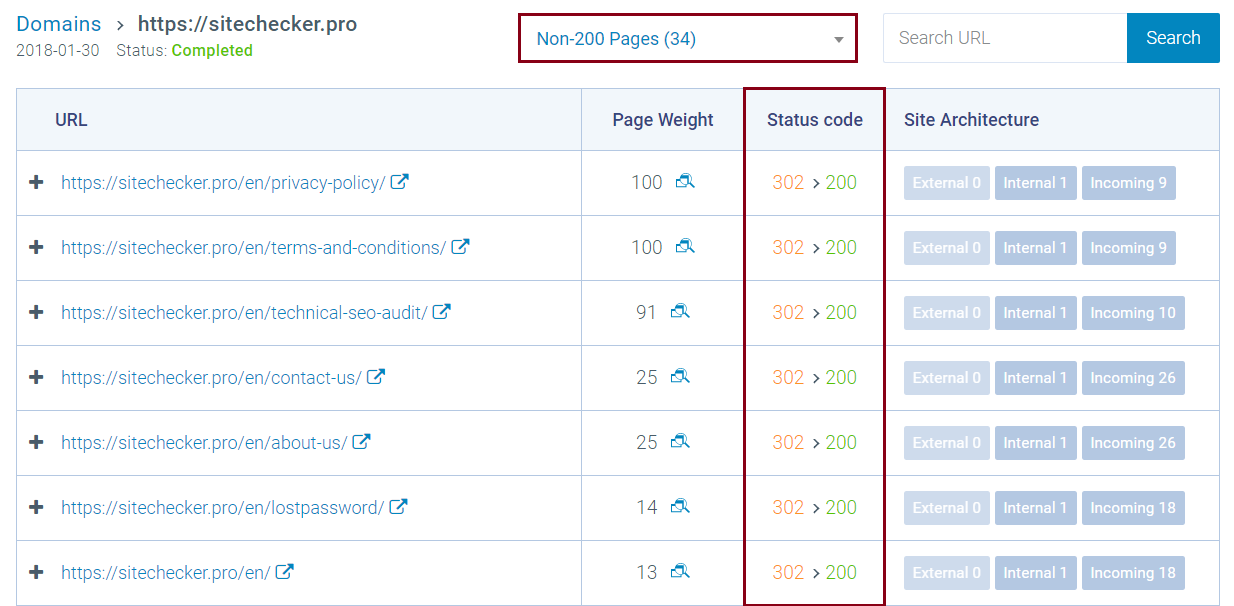
Task: Click the Incoming 10 badge
Action: click(1133, 313)
